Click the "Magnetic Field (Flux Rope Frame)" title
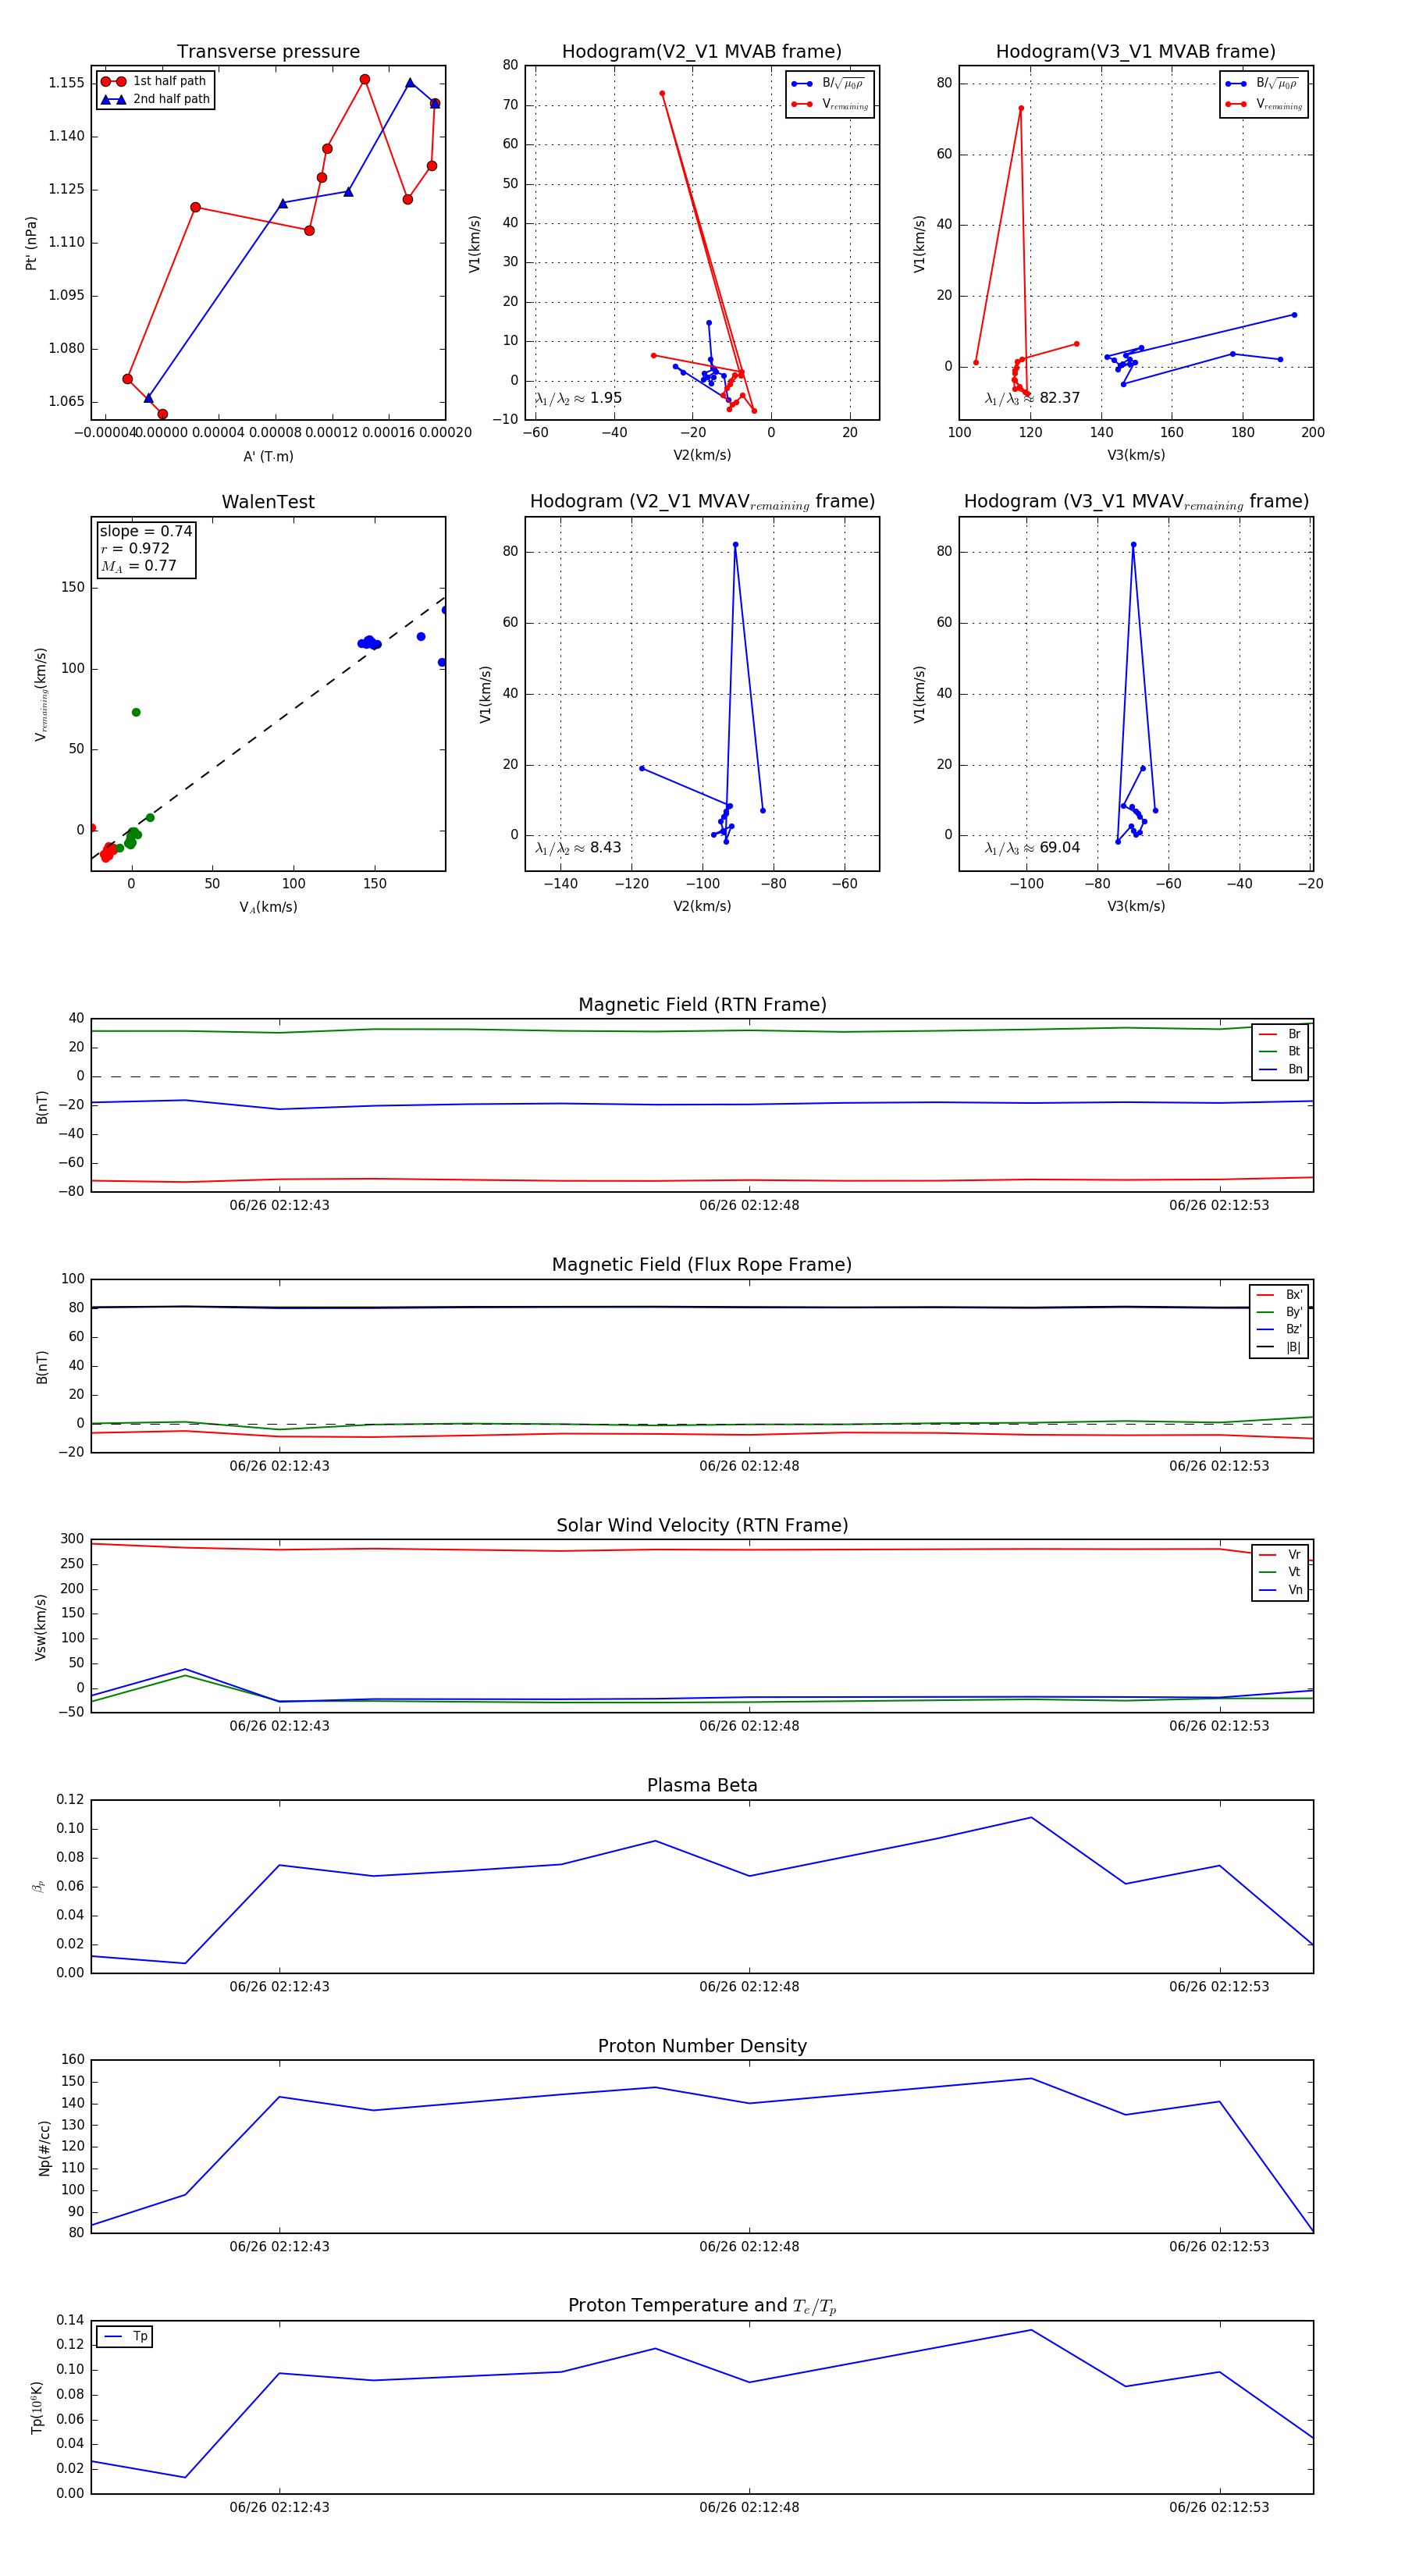This screenshot has height=2576, width=1405. click(x=702, y=1264)
